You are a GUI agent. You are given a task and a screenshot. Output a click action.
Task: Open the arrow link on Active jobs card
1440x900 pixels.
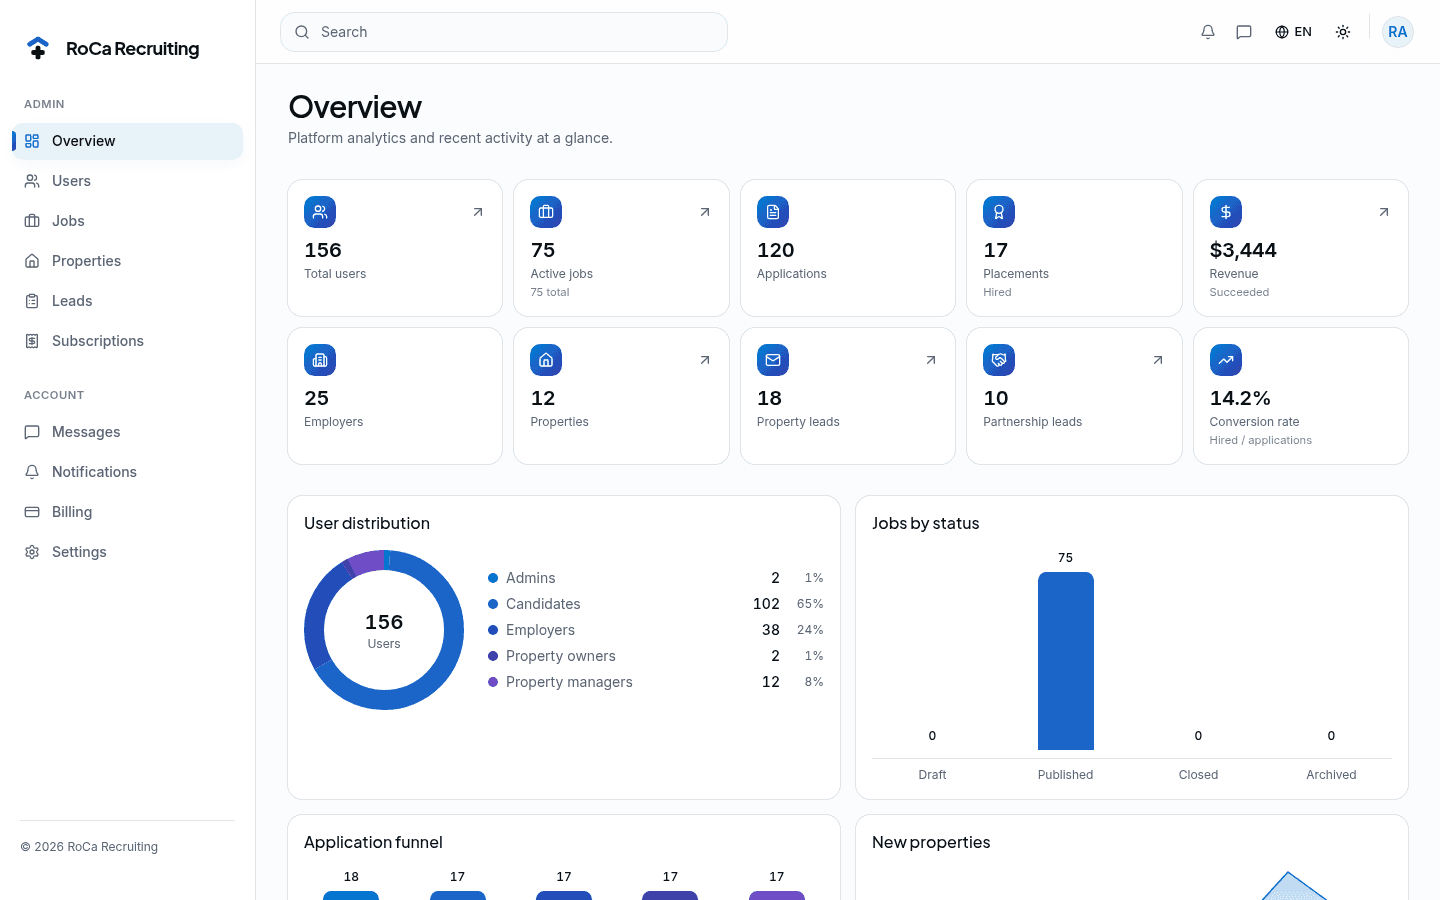[705, 212]
